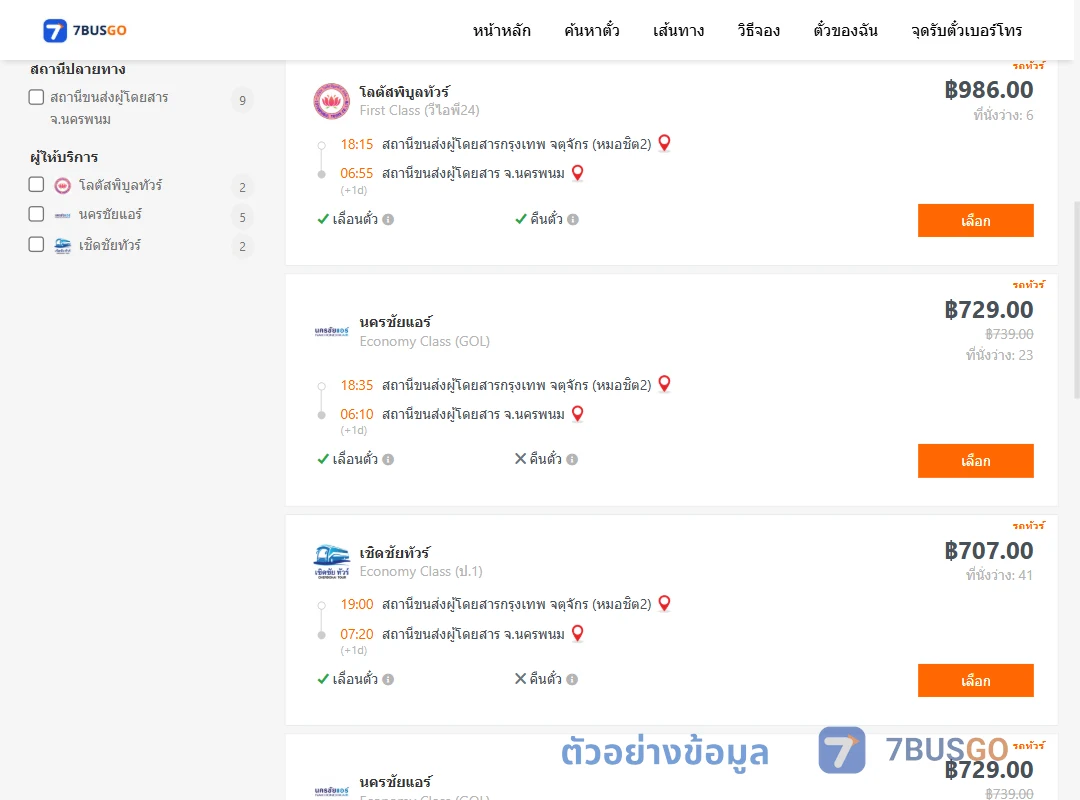This screenshot has height=800, width=1080.
Task: Open the จุดรับตั๋วเบอร์โทร menu item
Action: [966, 30]
